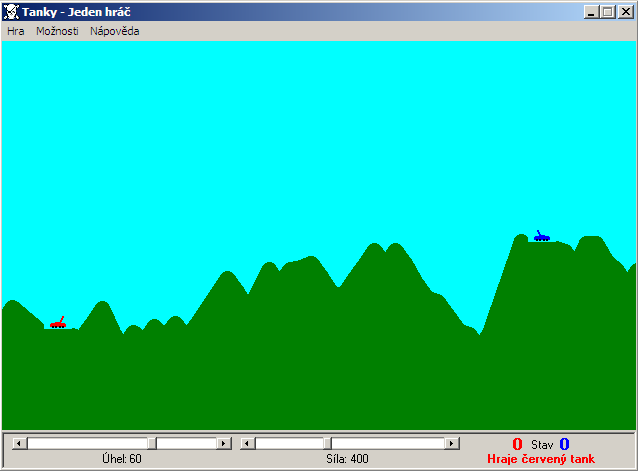Decrease power with the Síla left arrow
This screenshot has height=471, width=638.
[247, 443]
